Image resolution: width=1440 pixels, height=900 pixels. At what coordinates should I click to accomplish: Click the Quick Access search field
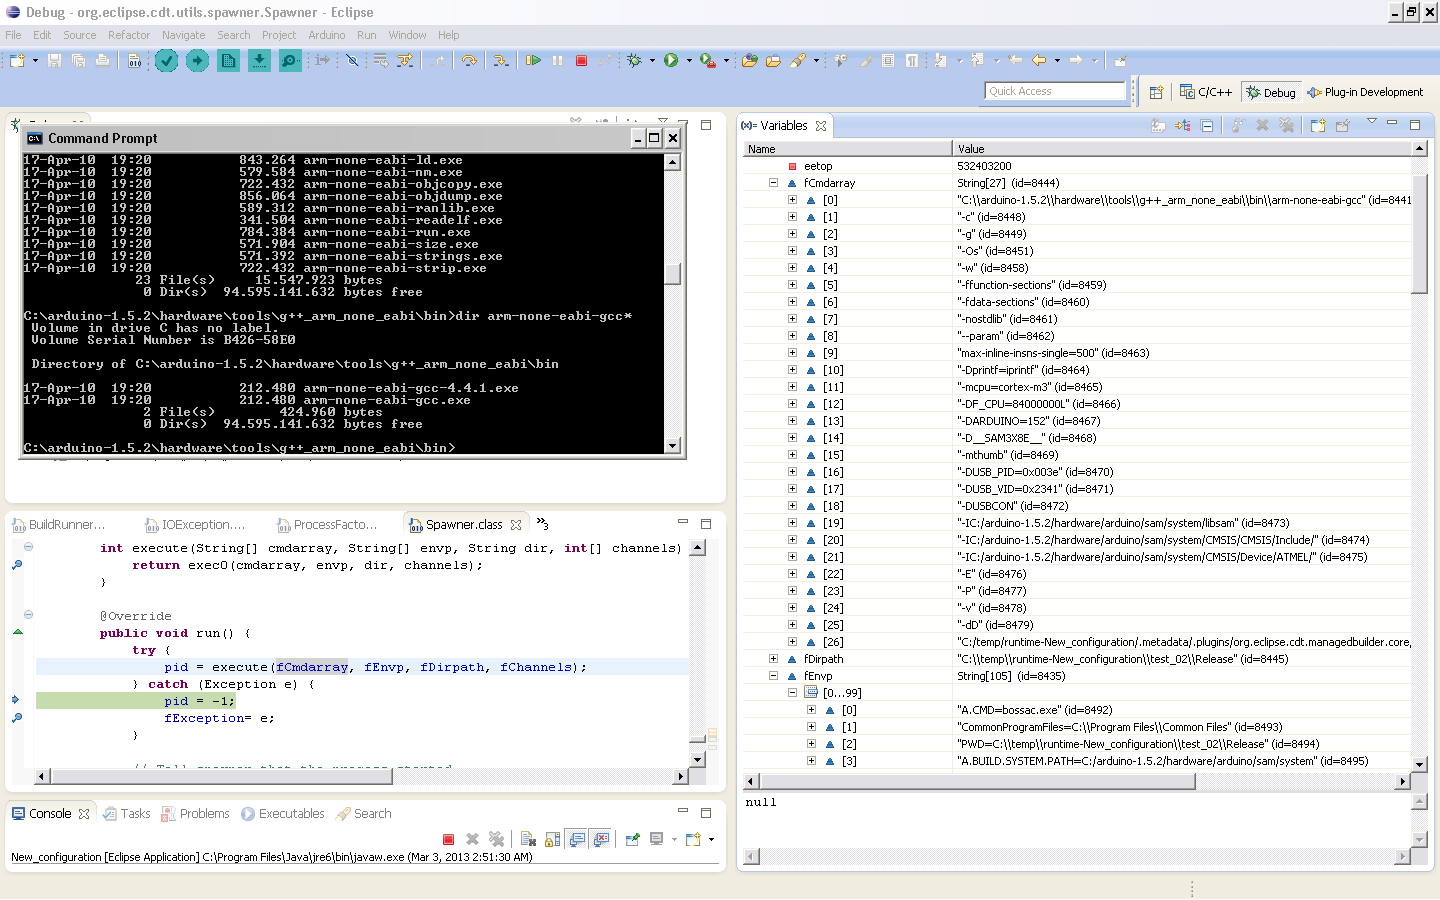[x=1054, y=91]
